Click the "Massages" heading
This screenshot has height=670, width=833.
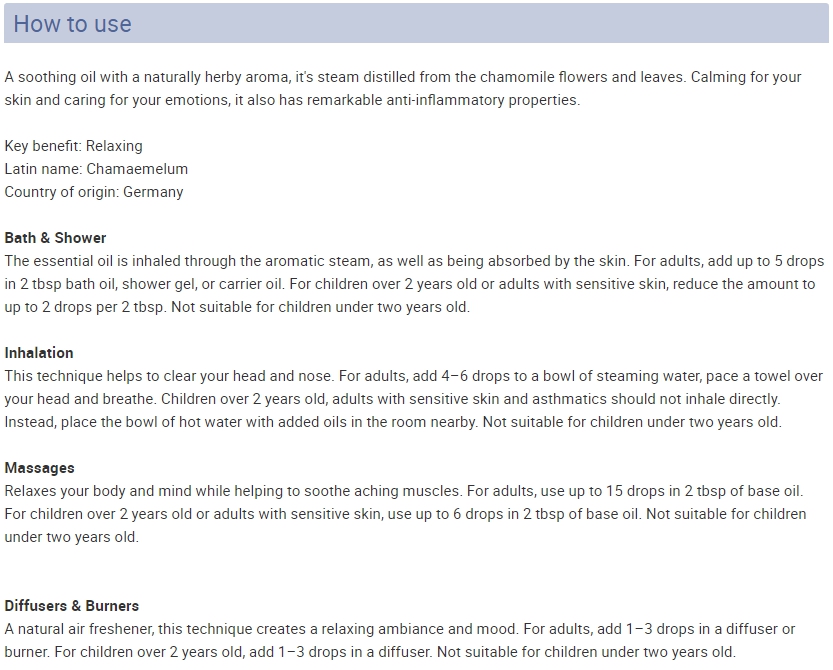39,468
